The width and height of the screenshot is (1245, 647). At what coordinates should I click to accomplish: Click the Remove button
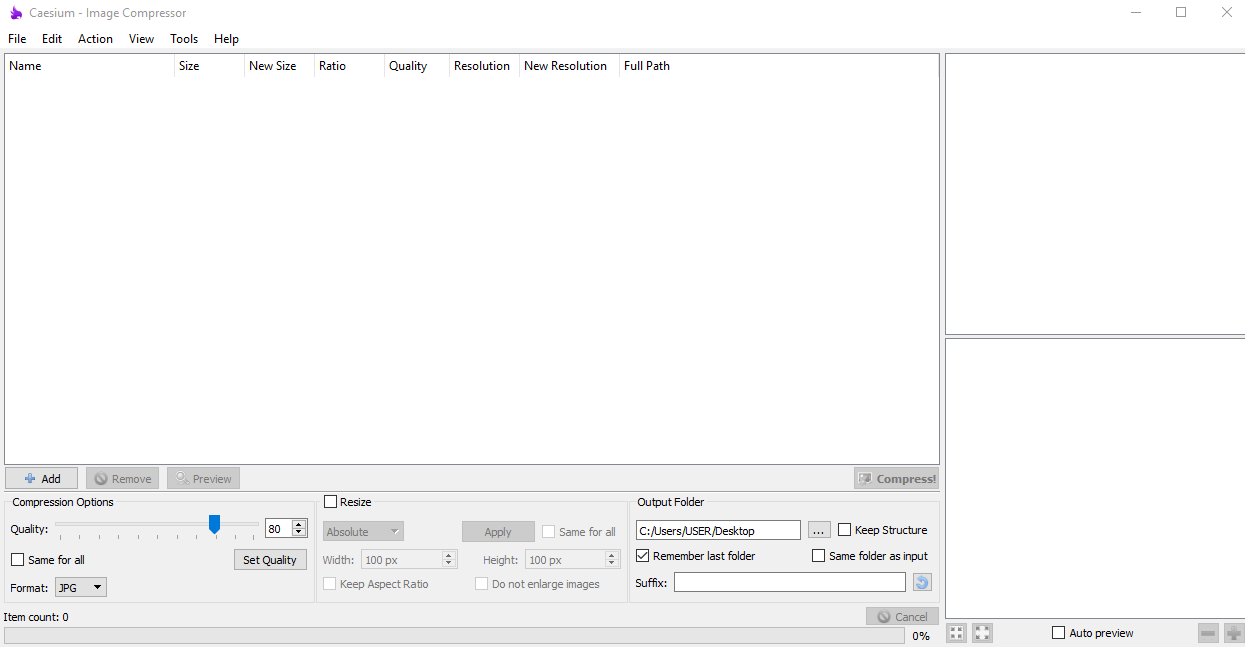122,479
